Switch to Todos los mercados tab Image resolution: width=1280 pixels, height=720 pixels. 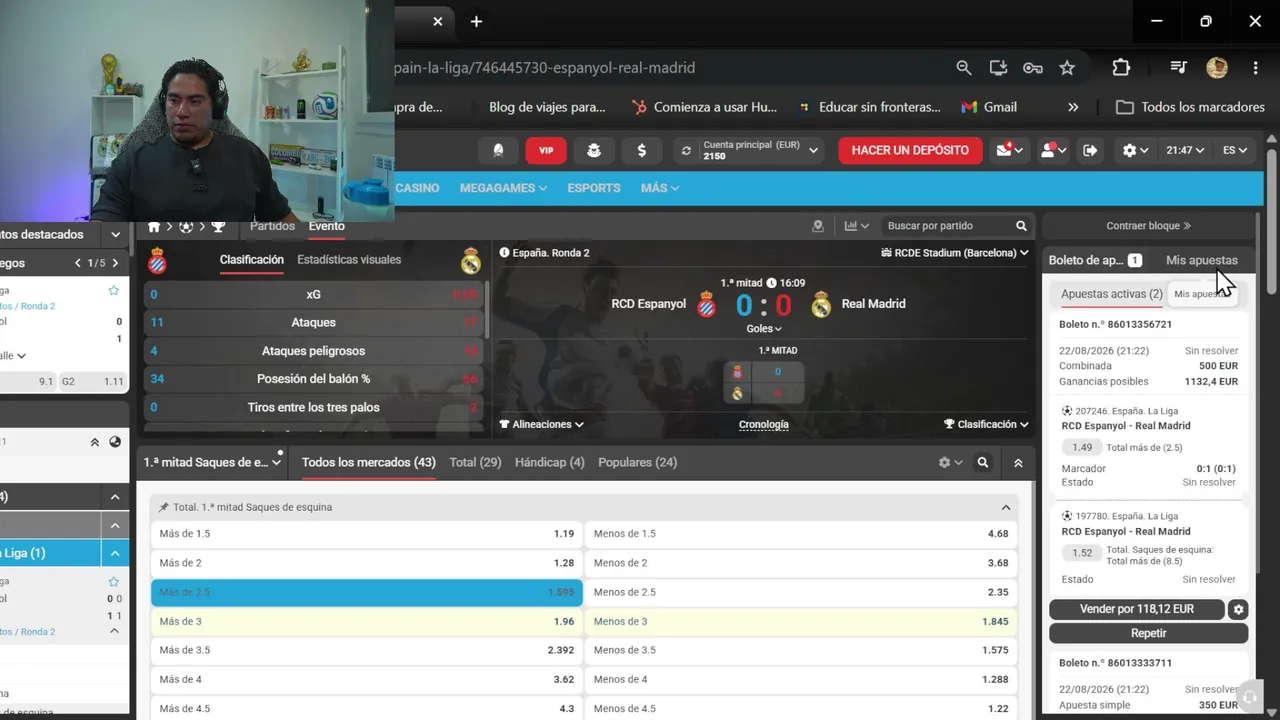(369, 462)
